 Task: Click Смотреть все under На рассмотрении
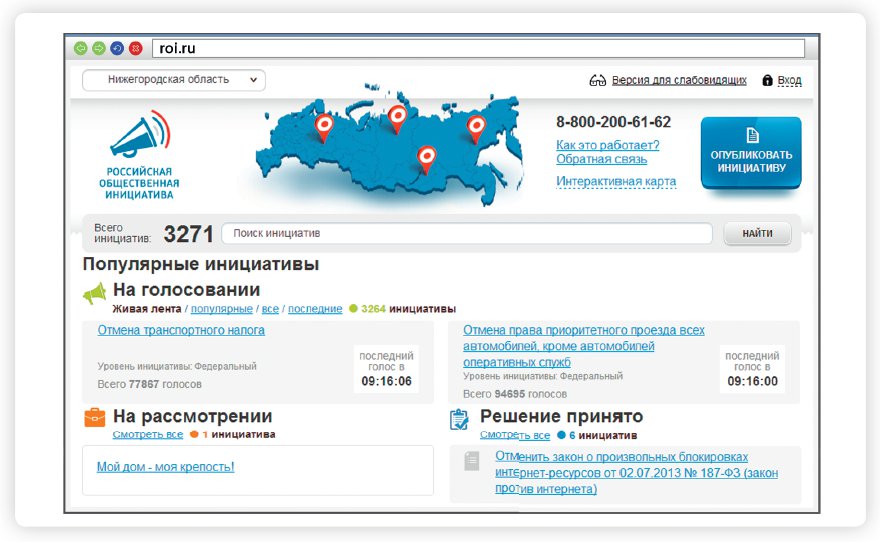pyautogui.click(x=148, y=434)
